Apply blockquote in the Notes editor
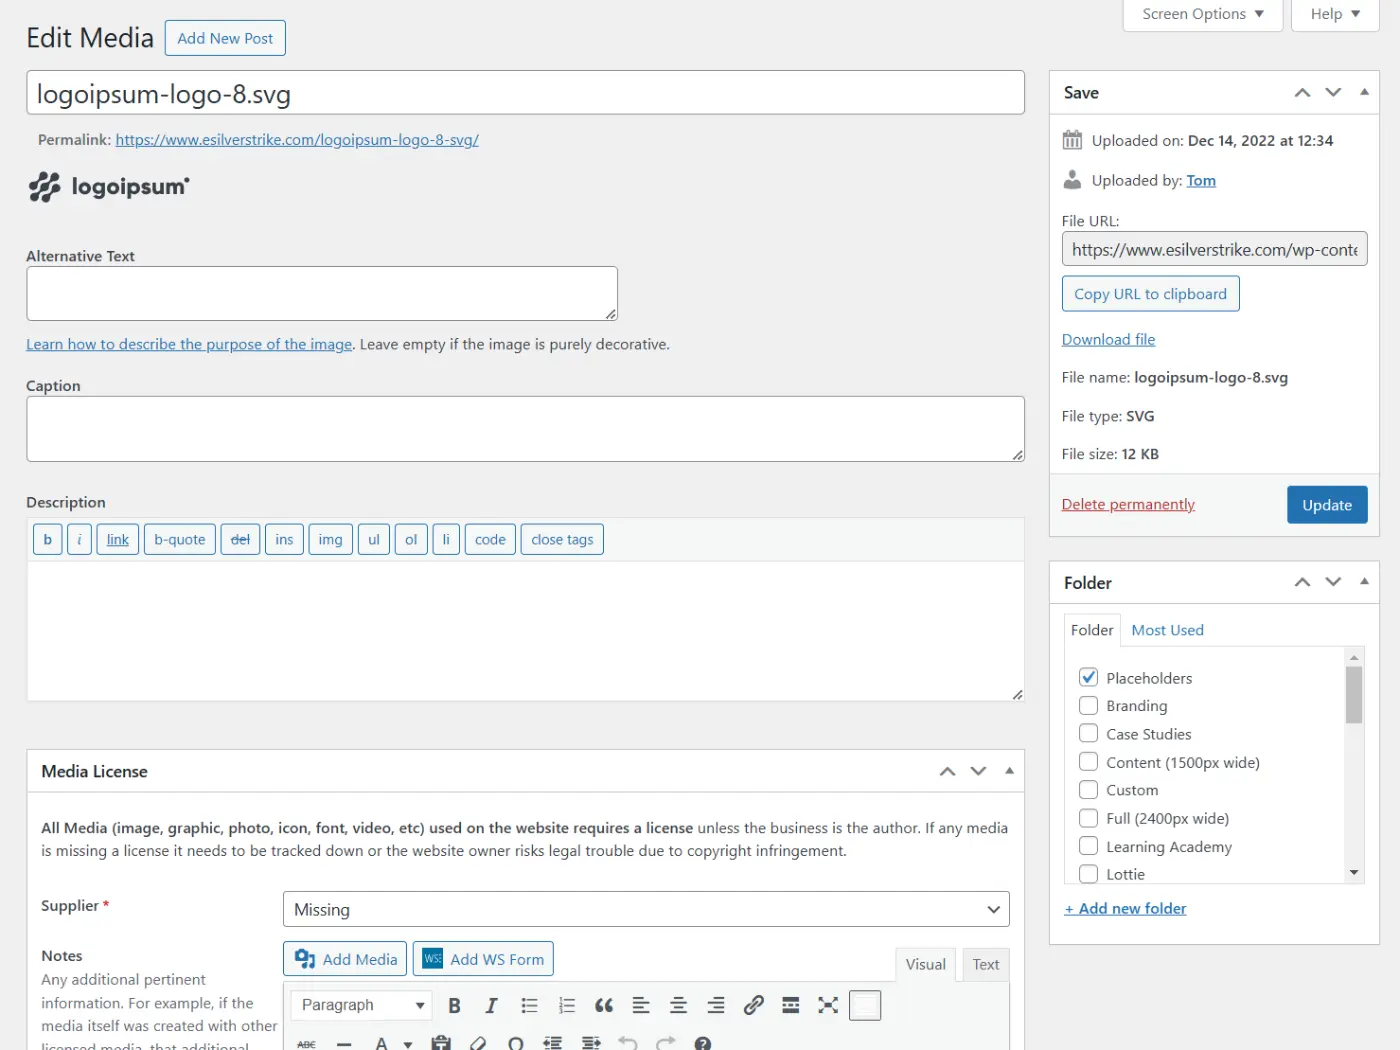 pyautogui.click(x=604, y=1005)
